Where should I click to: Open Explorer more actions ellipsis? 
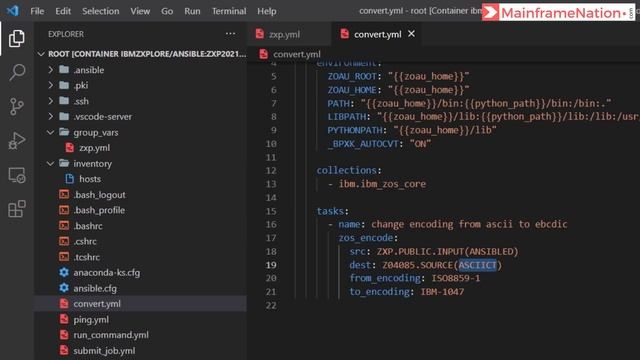230,34
